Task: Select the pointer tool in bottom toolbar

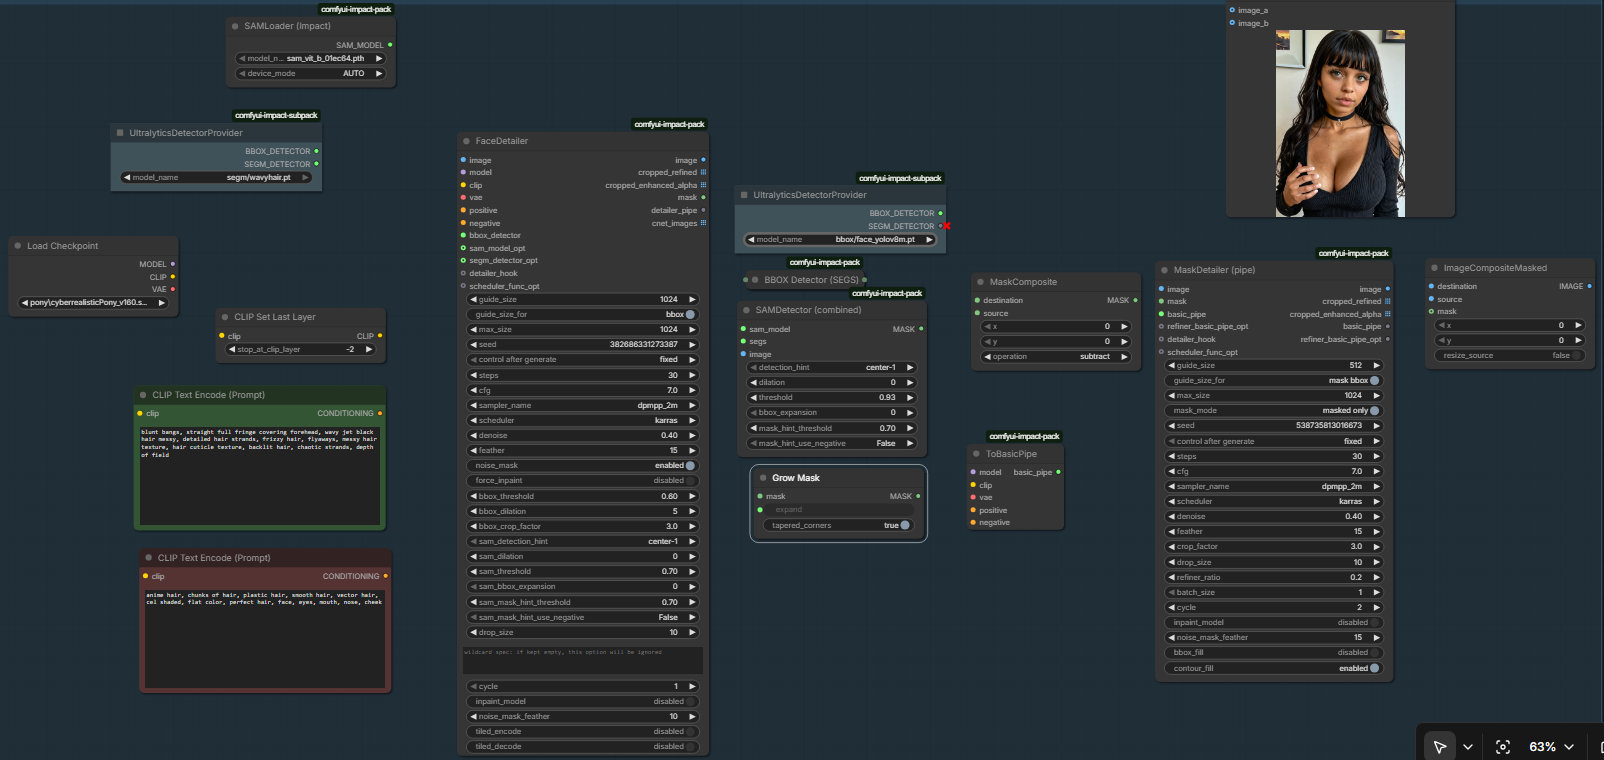Action: click(1439, 747)
